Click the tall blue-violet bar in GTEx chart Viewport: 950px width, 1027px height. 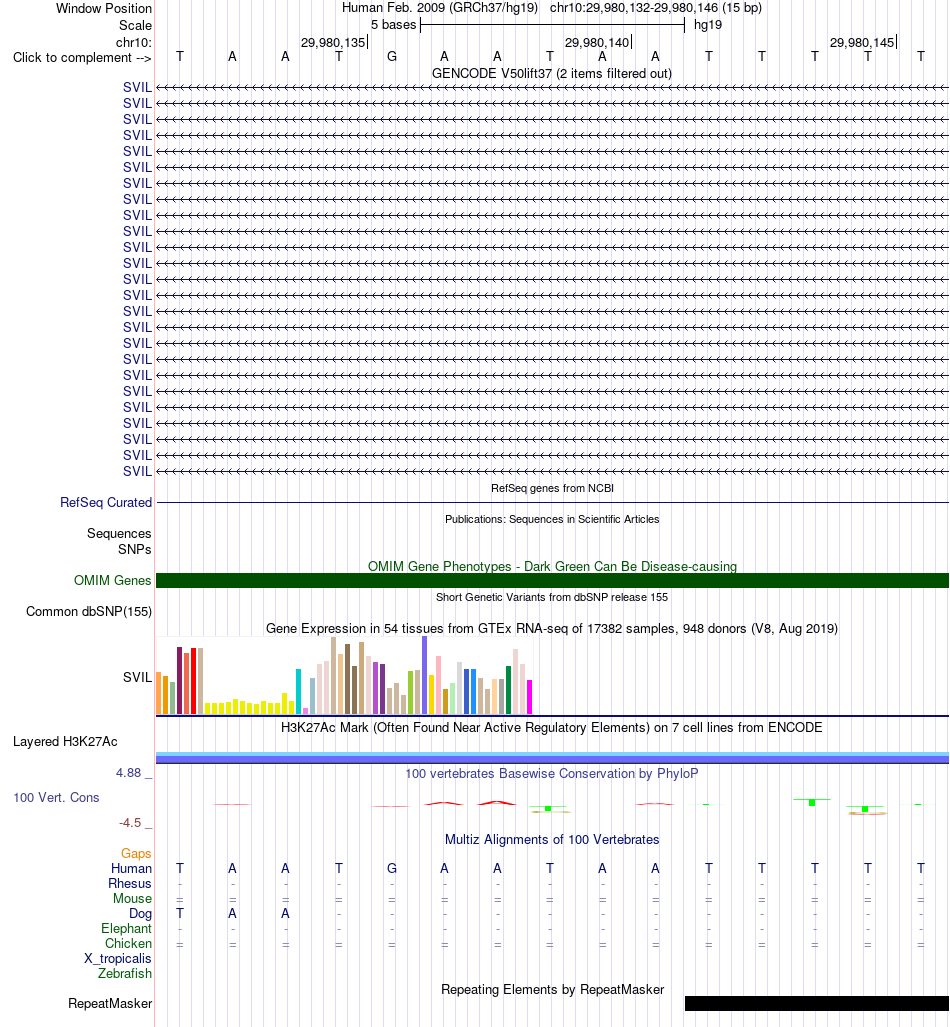(425, 675)
